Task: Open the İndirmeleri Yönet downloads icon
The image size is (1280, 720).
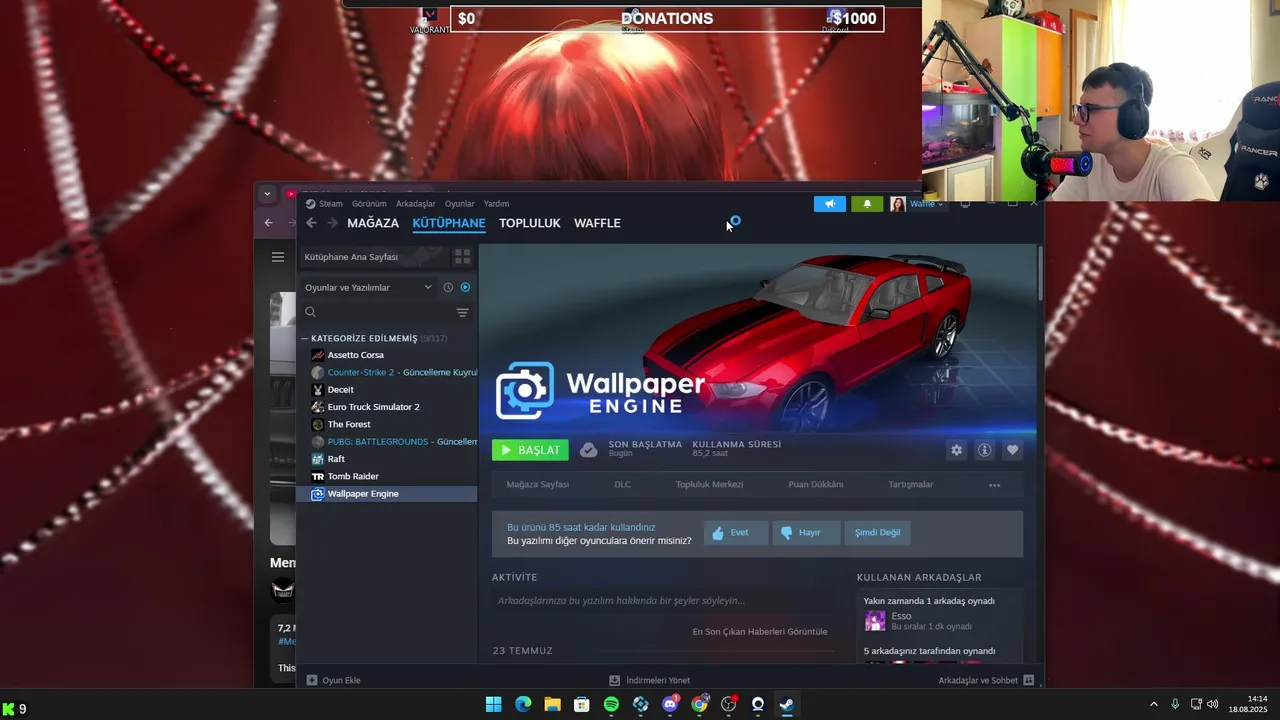Action: tap(615, 680)
